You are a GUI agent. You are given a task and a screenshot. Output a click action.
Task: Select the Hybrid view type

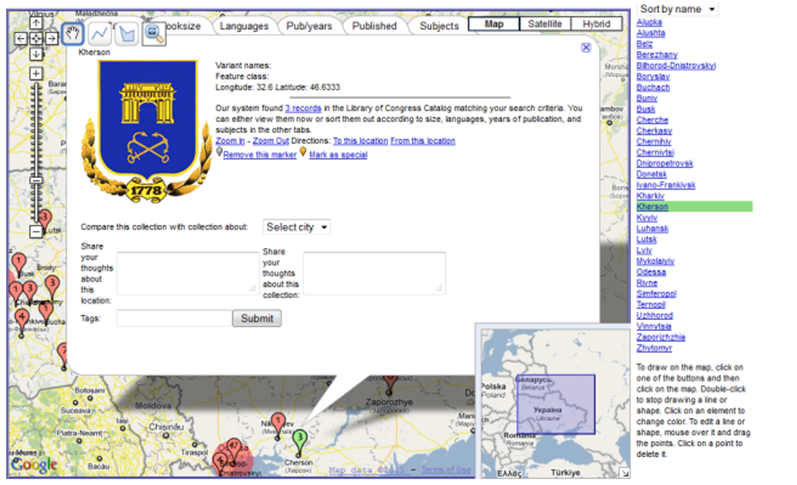tap(596, 24)
